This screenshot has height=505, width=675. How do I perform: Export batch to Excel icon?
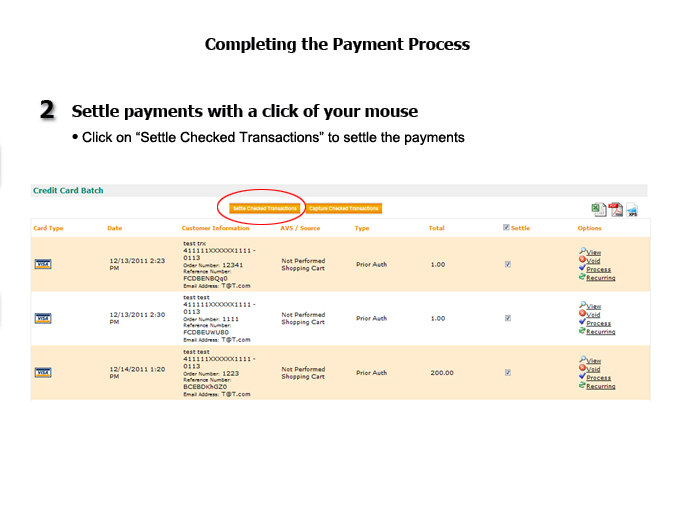[x=598, y=209]
